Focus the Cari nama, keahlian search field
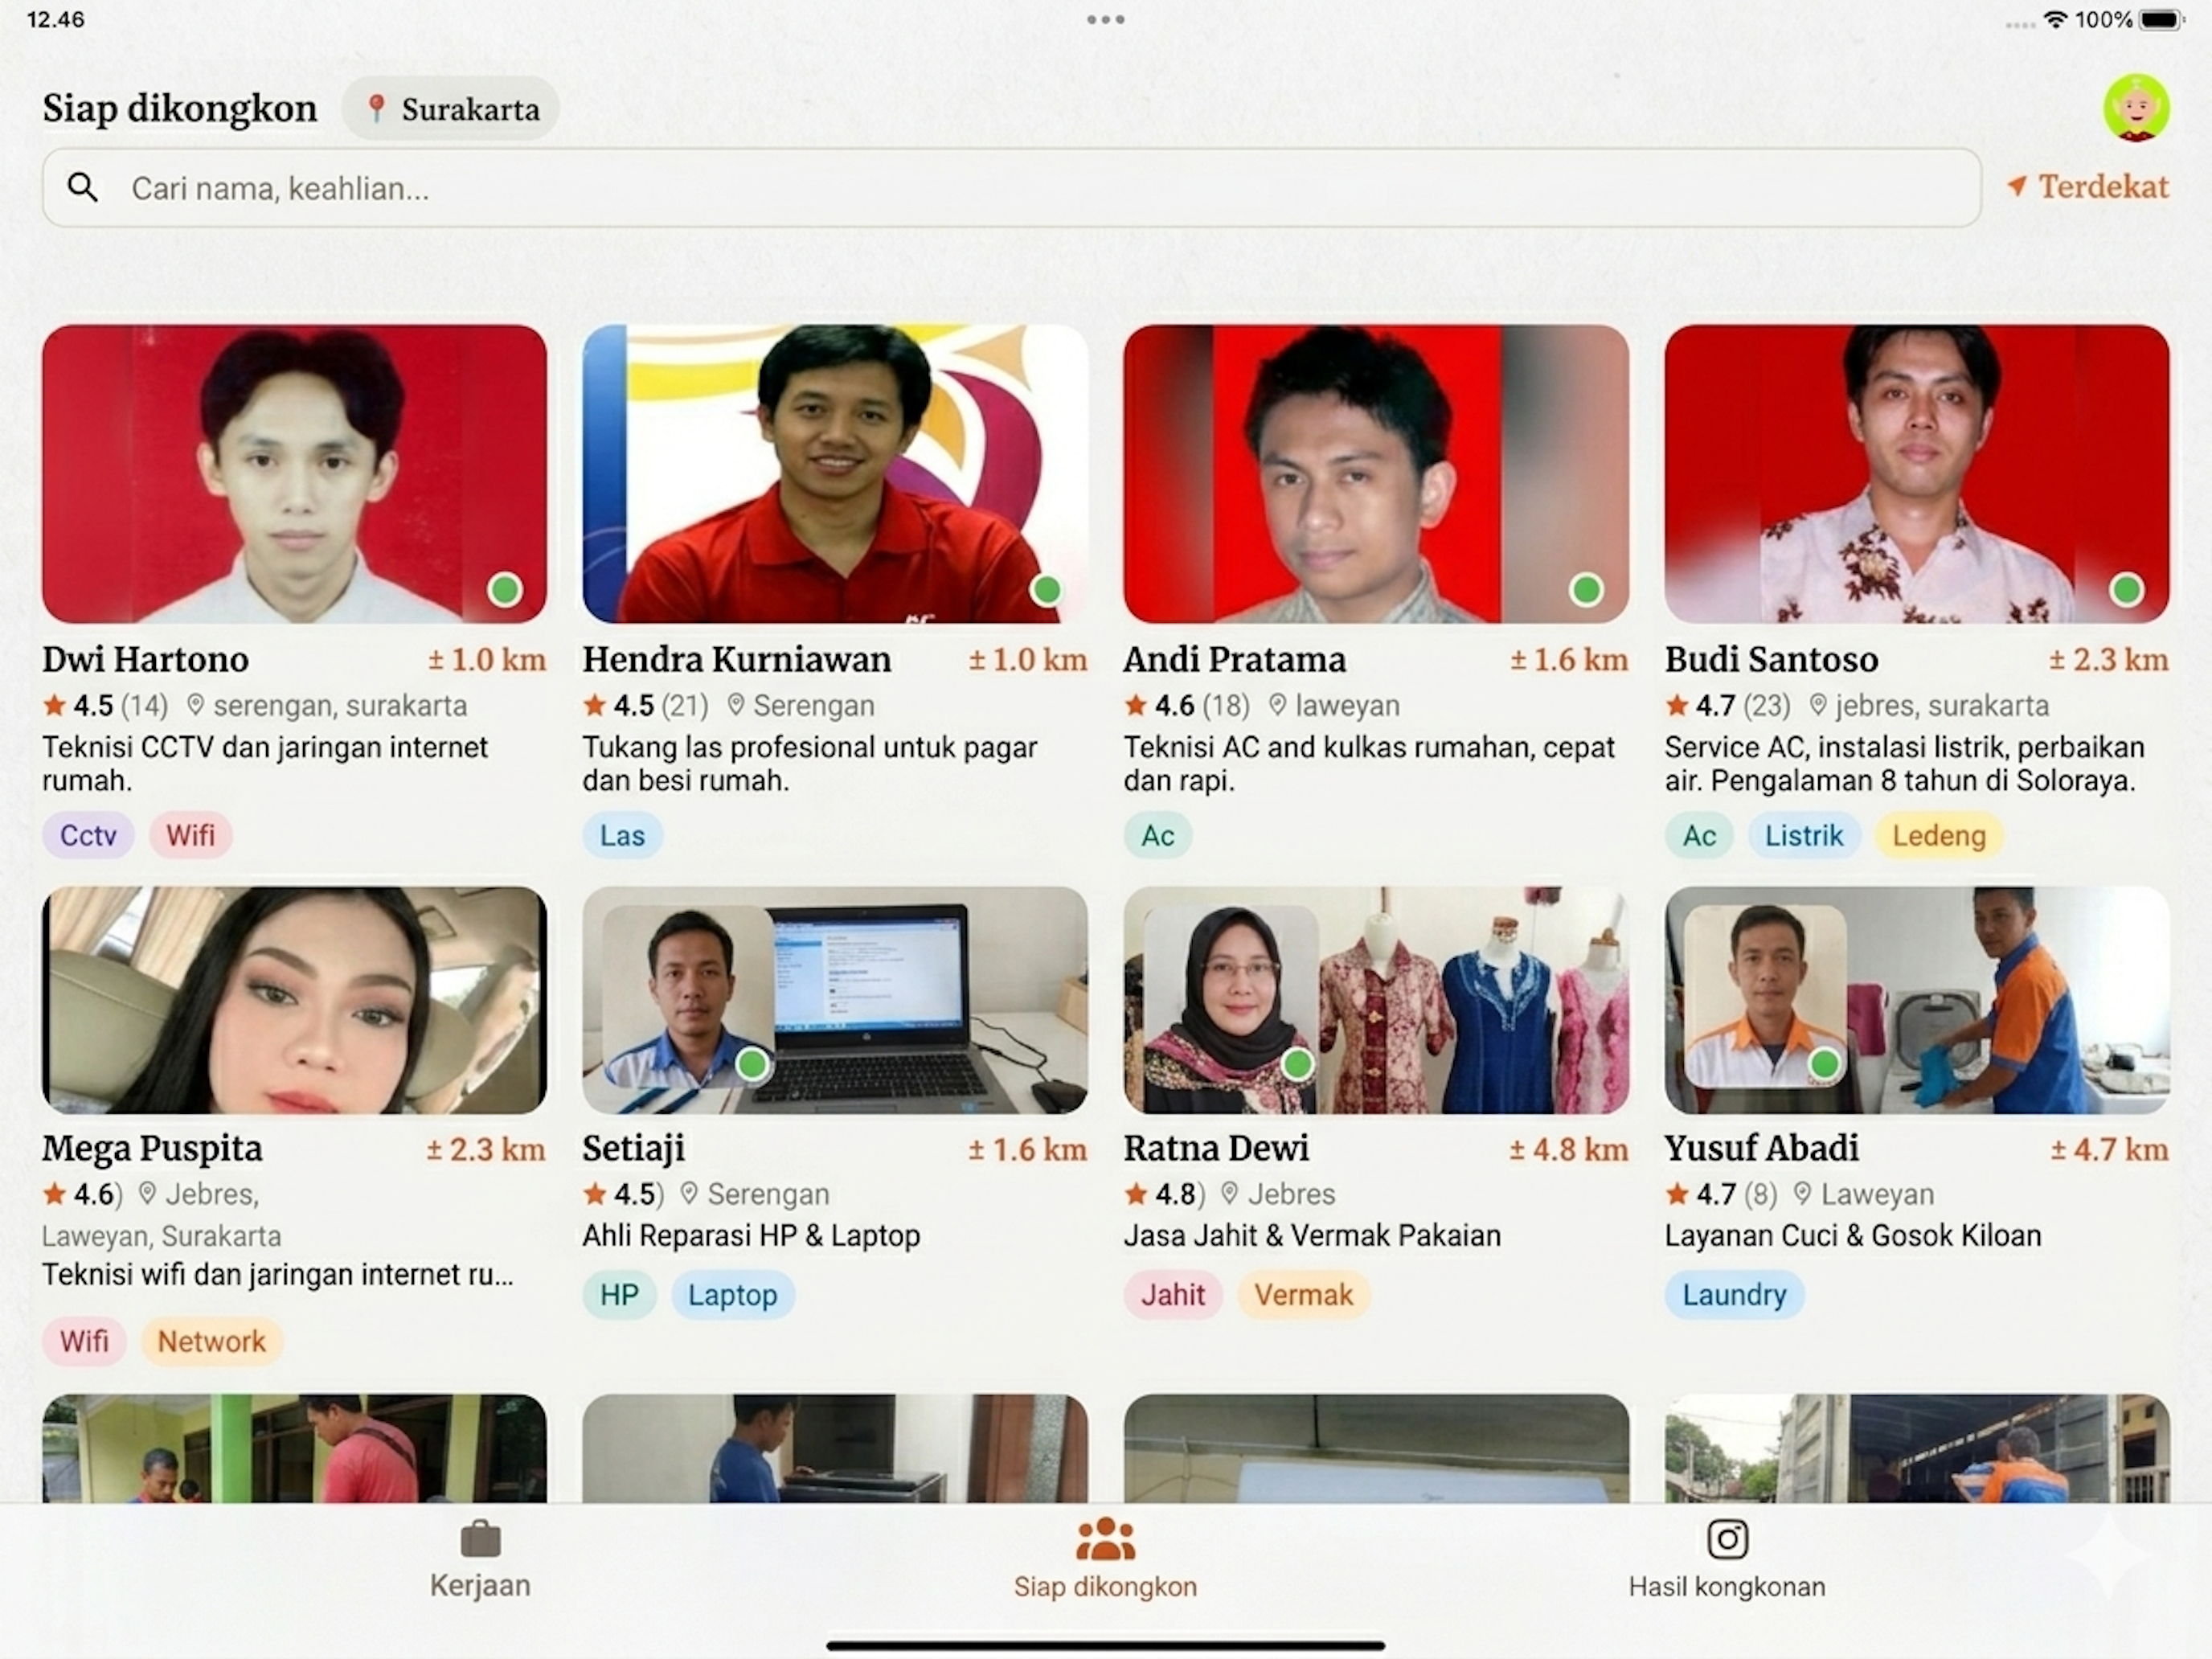Viewport: 2212px width, 1659px height. 1011,188
